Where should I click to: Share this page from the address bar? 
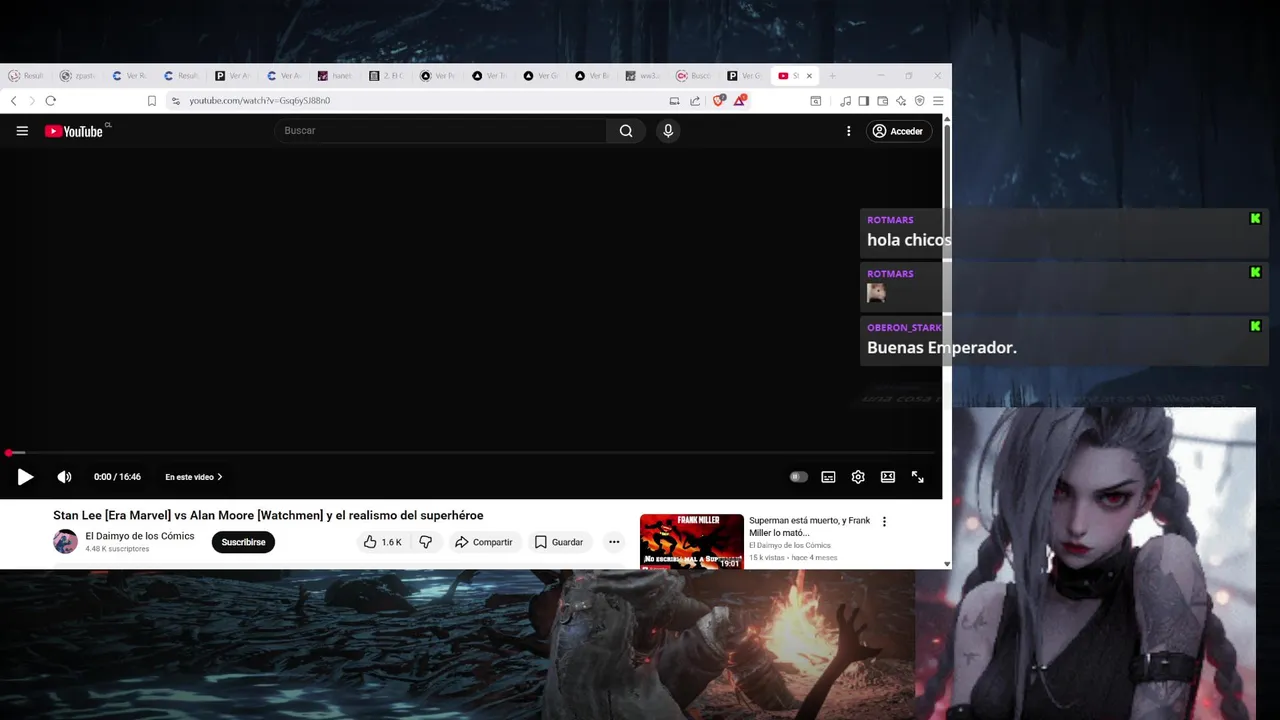[695, 101]
